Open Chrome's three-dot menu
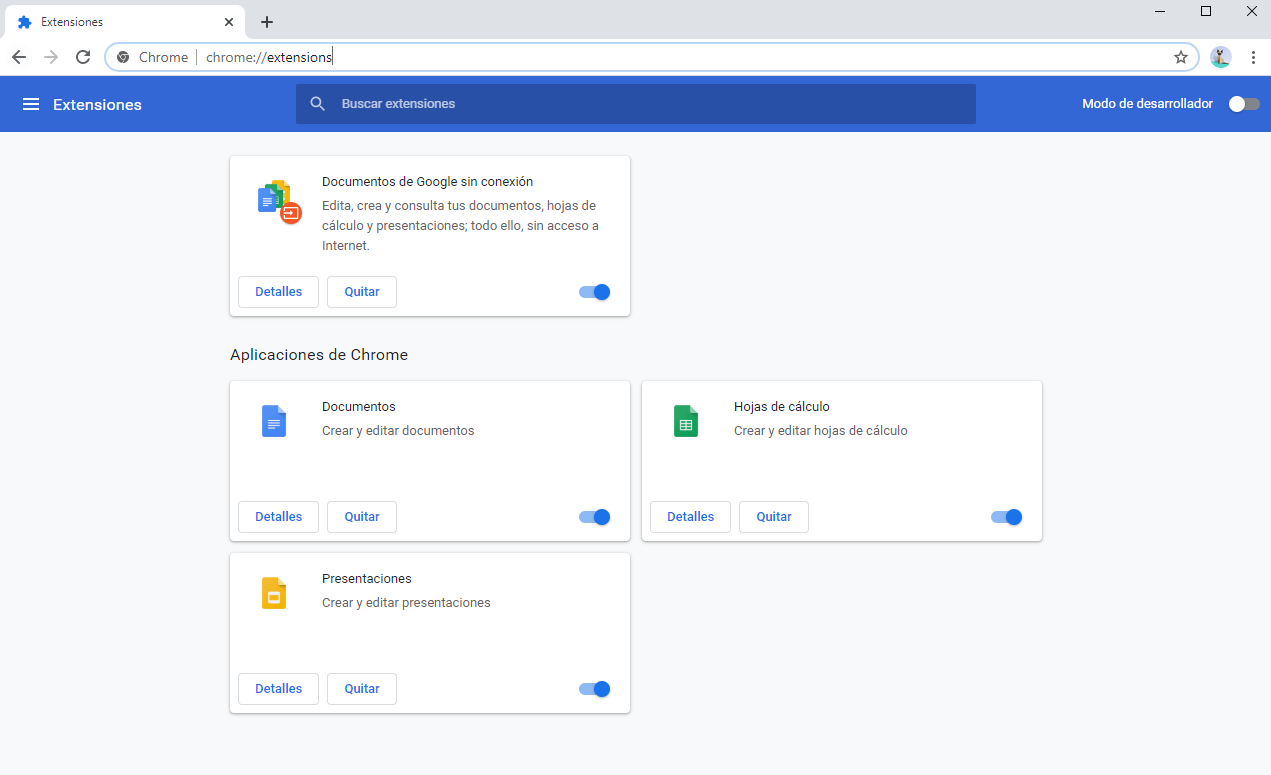 pyautogui.click(x=1253, y=57)
